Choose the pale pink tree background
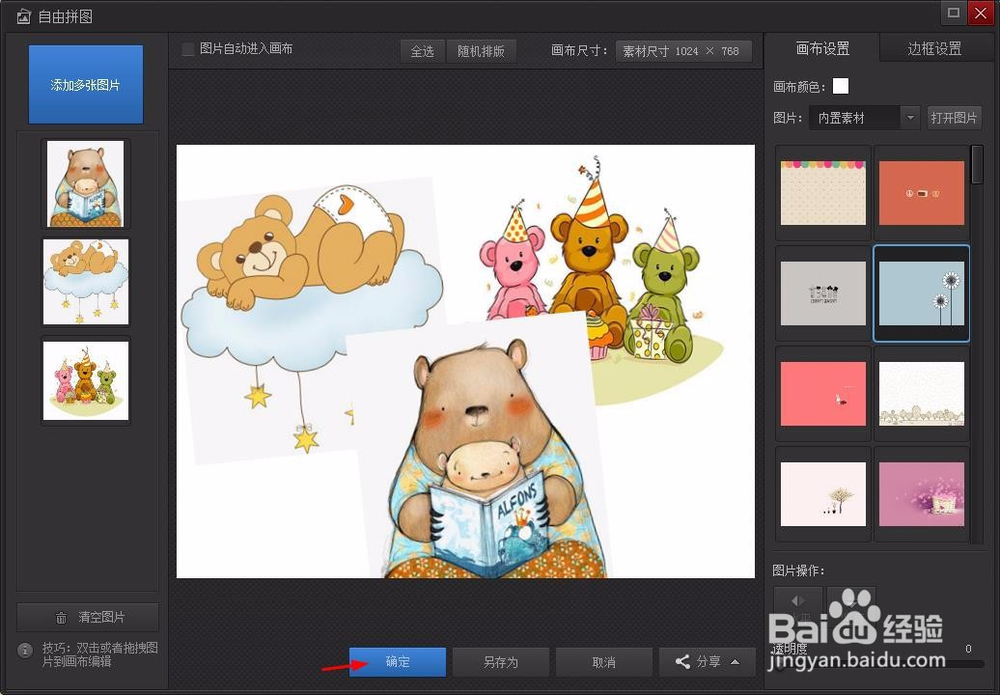This screenshot has width=1000, height=695. pos(823,494)
